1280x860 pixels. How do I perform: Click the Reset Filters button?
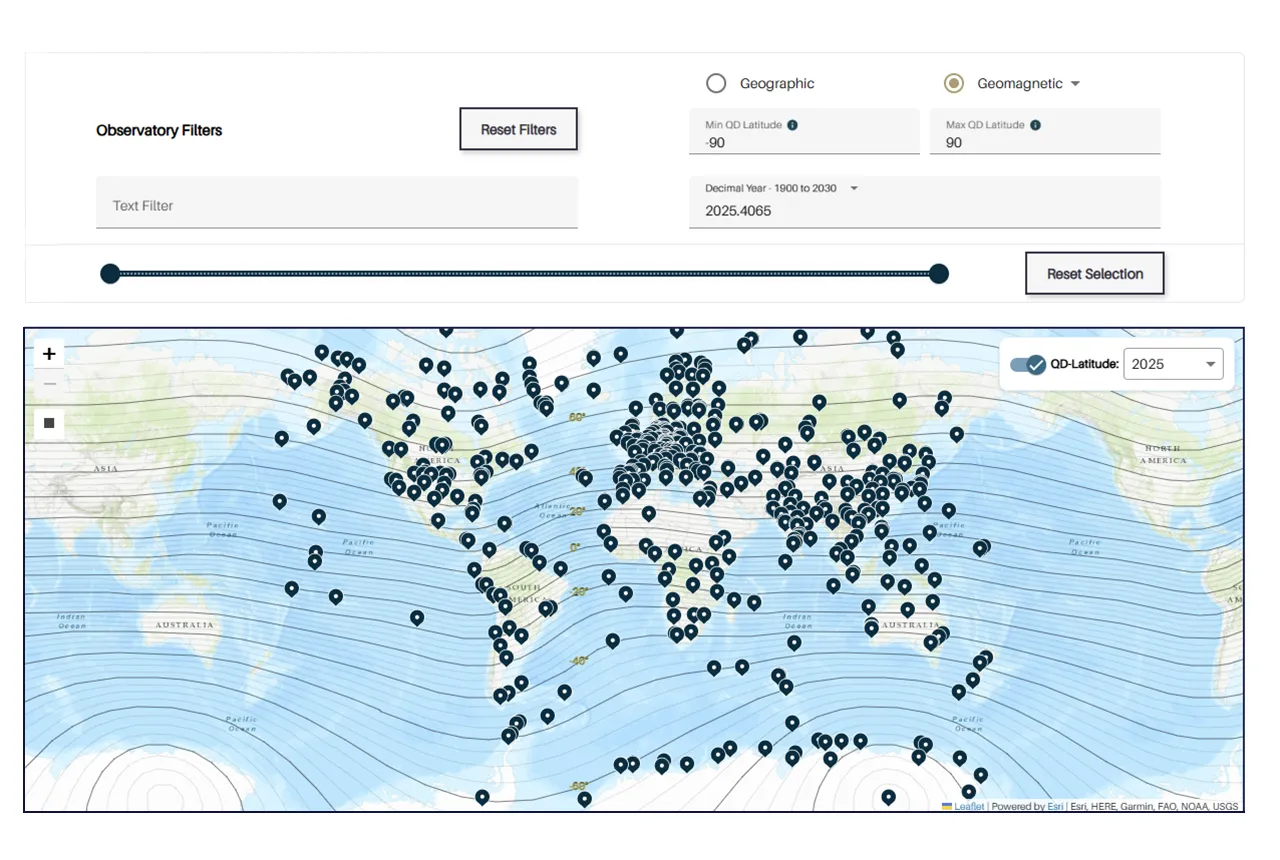pos(518,129)
